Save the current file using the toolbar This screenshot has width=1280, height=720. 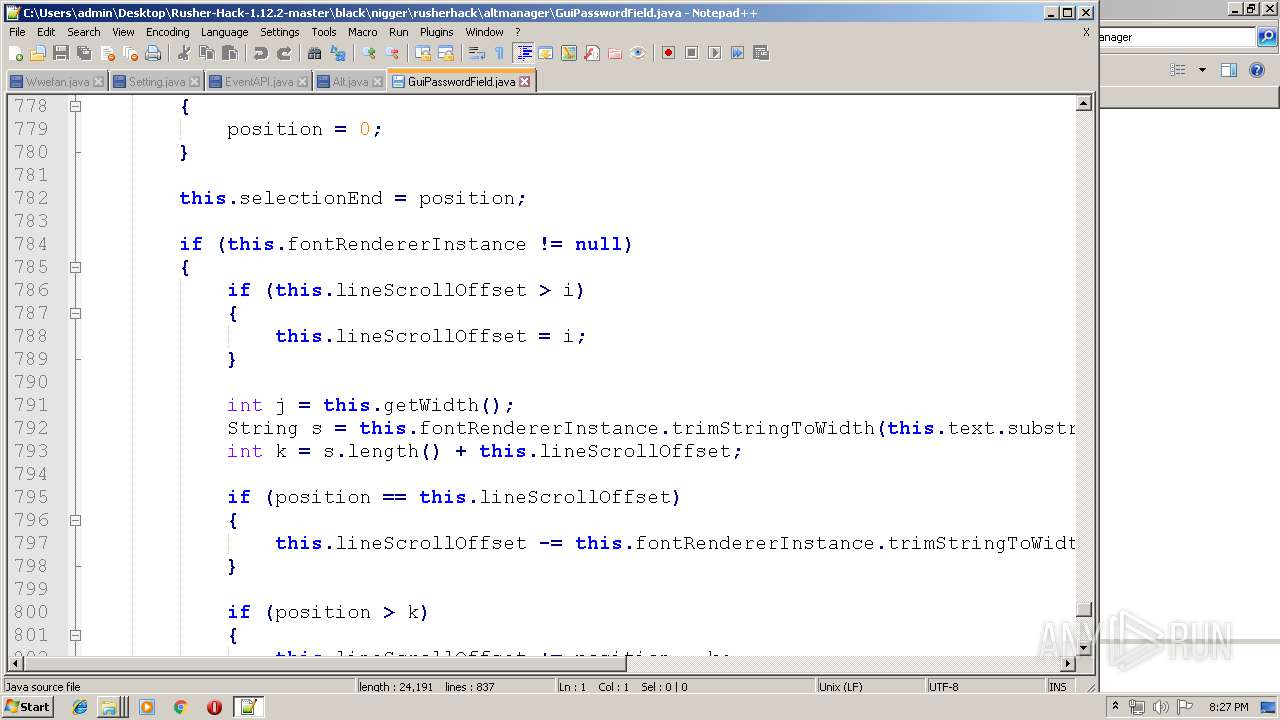point(60,53)
